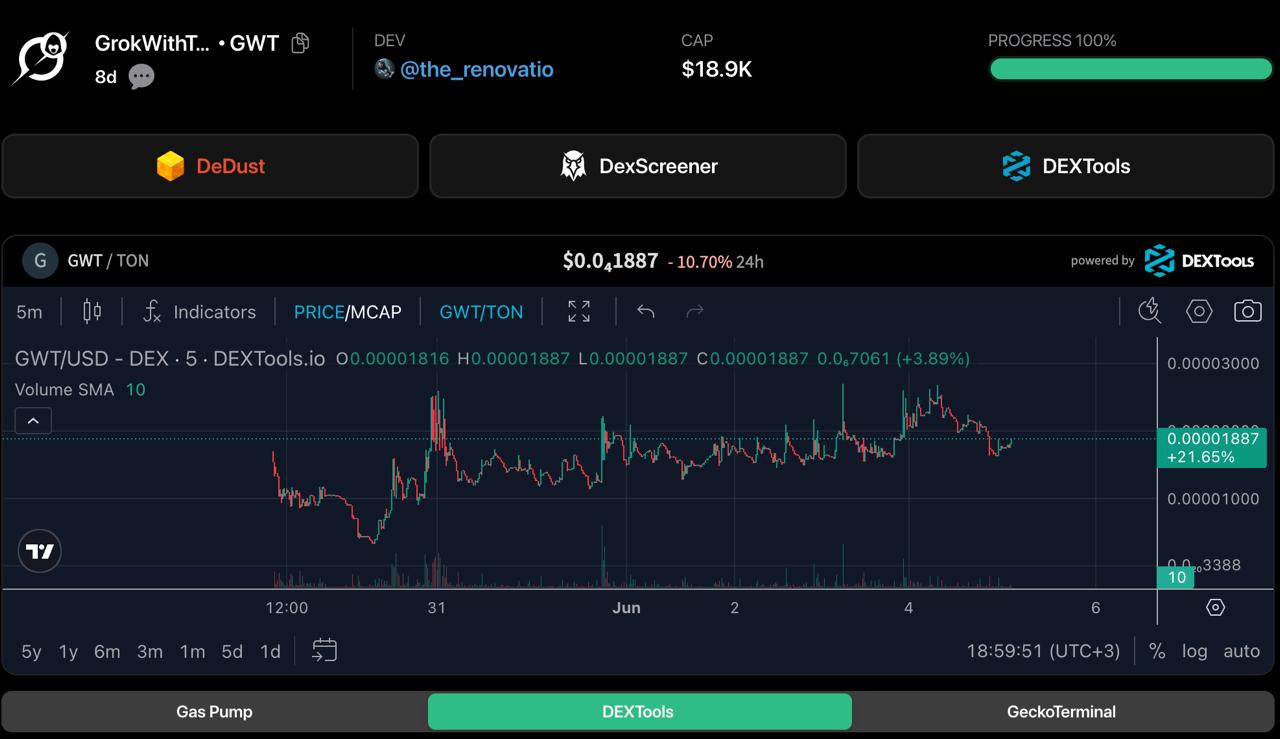The width and height of the screenshot is (1280, 739).
Task: Switch to the Gas Pump chart tab
Action: [214, 712]
